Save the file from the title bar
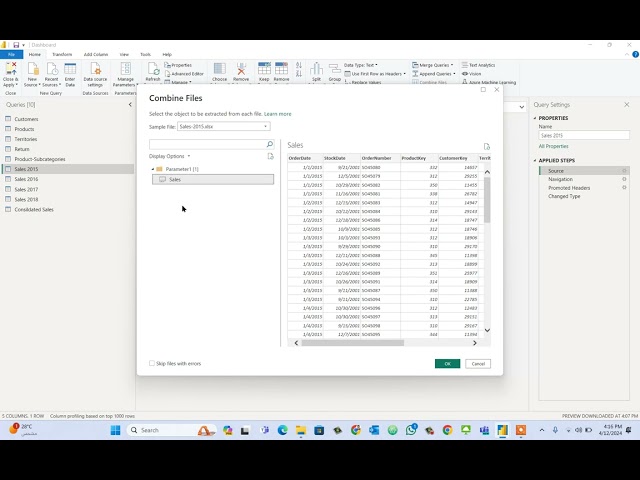Screen dimensions: 640x480 [x=16, y=45]
